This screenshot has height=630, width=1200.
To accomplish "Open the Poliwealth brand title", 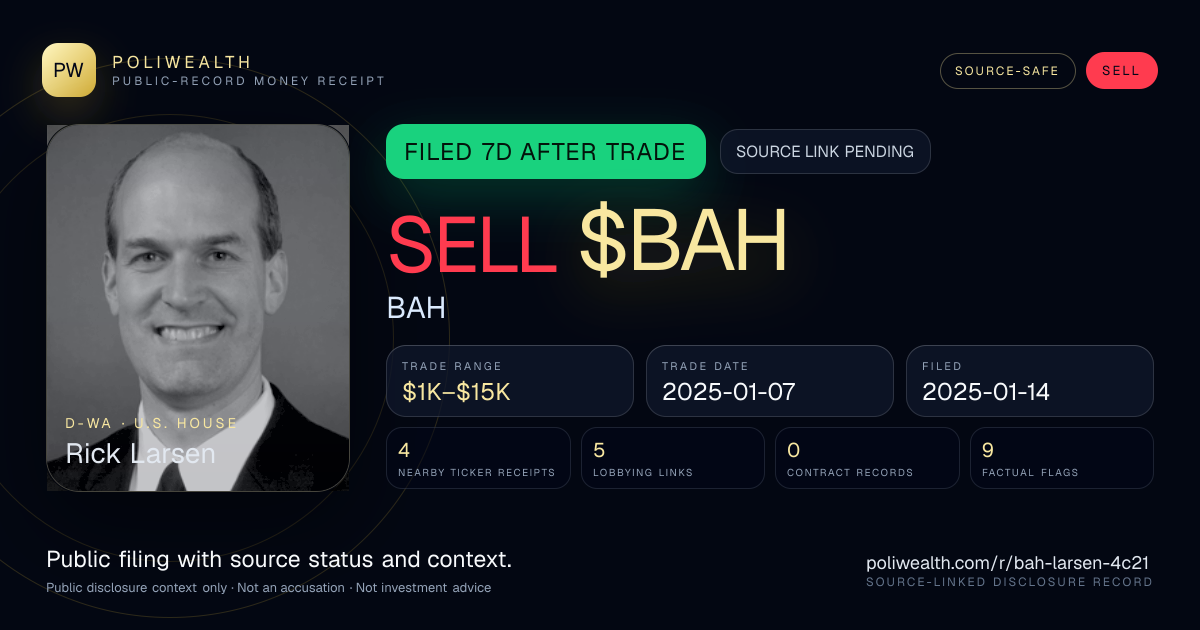I will point(182,62).
